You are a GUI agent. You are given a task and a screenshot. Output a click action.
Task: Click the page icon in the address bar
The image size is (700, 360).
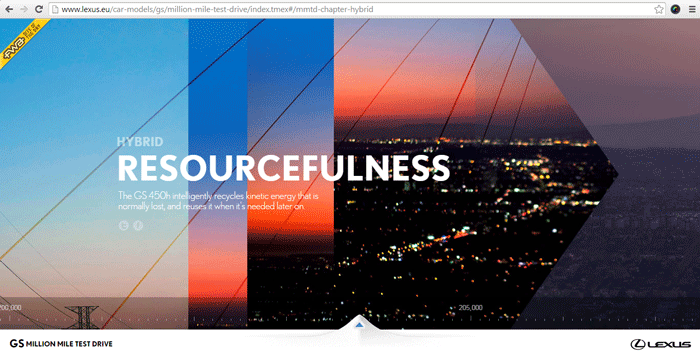[54, 9]
